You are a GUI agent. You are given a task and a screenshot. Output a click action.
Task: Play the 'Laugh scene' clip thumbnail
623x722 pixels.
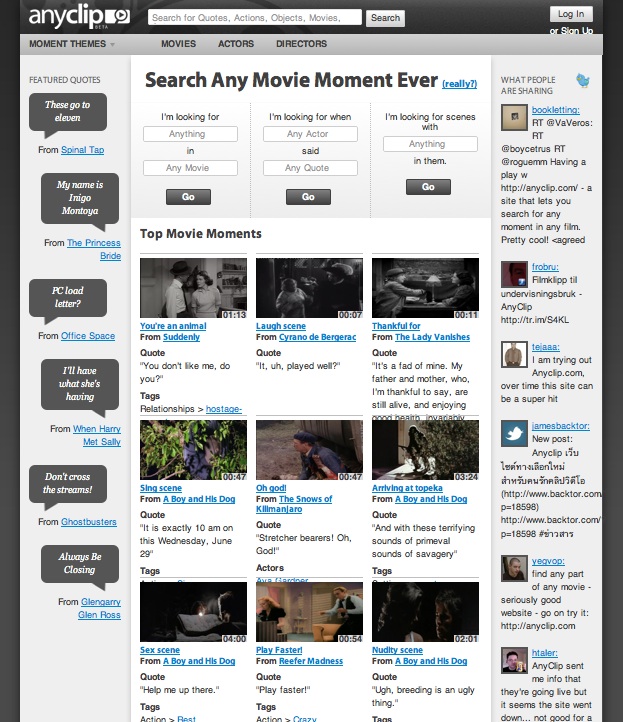[309, 288]
